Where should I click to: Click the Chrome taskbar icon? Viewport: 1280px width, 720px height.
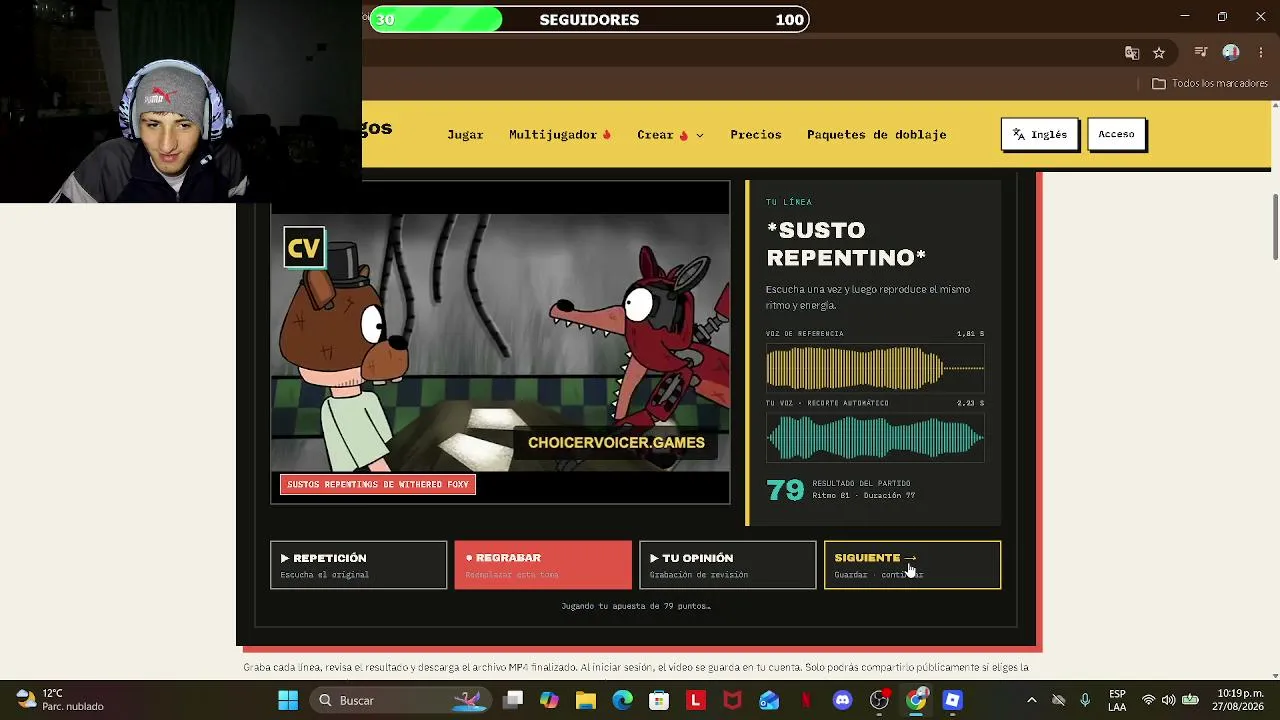click(x=916, y=700)
